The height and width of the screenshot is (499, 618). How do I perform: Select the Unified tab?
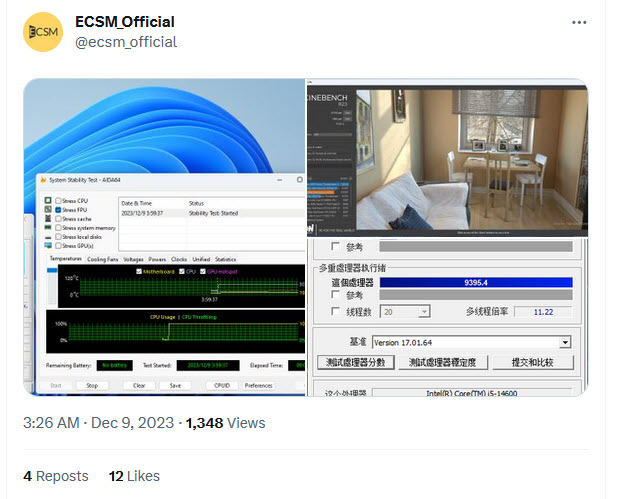201,259
